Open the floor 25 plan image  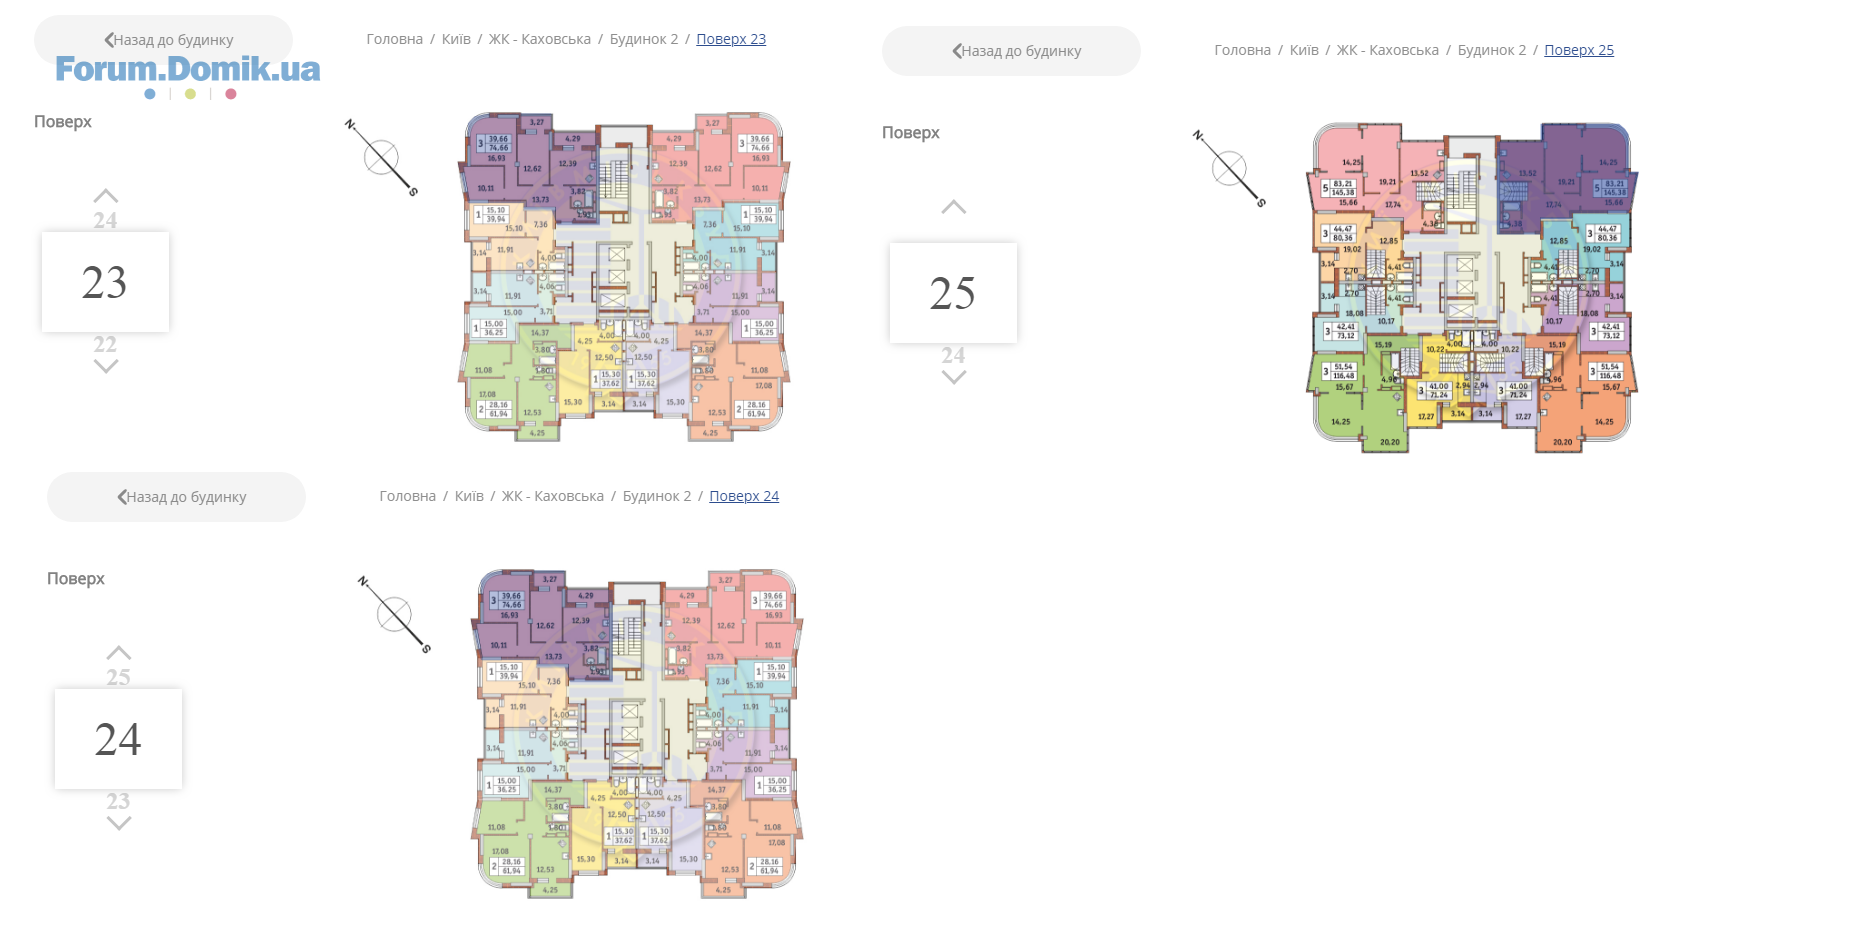point(1472,288)
